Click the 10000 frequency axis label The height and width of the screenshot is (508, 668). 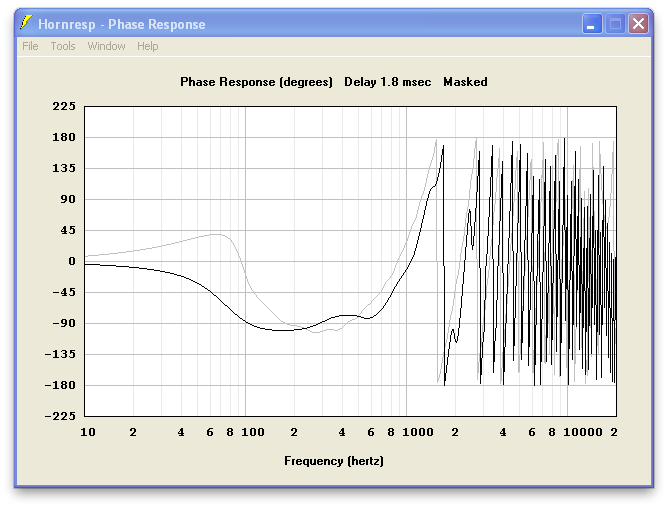click(583, 432)
